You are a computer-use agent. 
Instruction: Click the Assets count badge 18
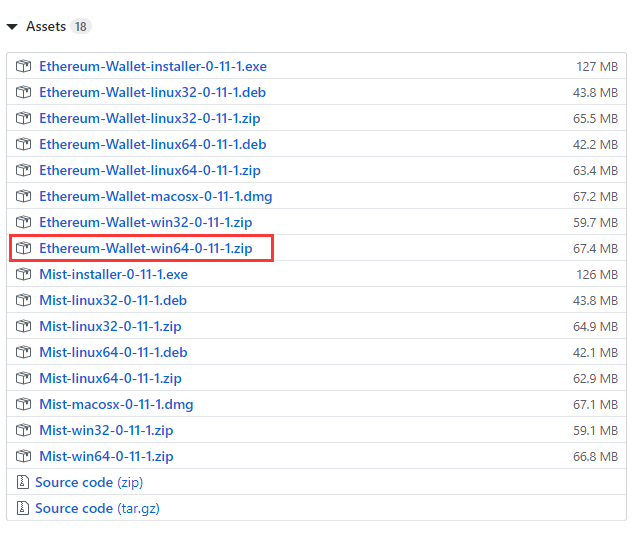(x=81, y=26)
